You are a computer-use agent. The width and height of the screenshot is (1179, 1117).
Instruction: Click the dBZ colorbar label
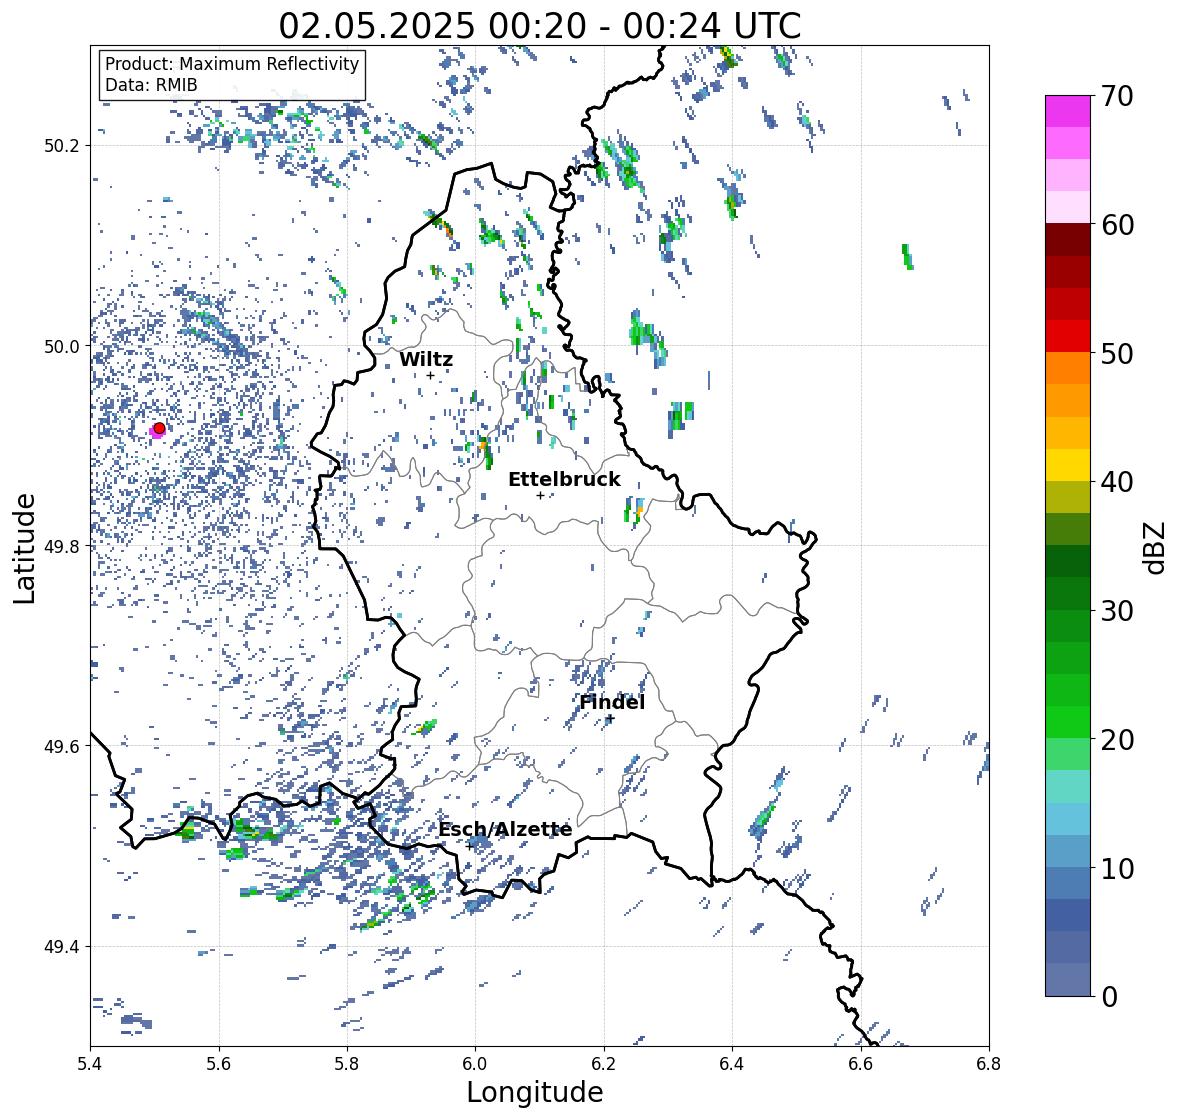1154,547
